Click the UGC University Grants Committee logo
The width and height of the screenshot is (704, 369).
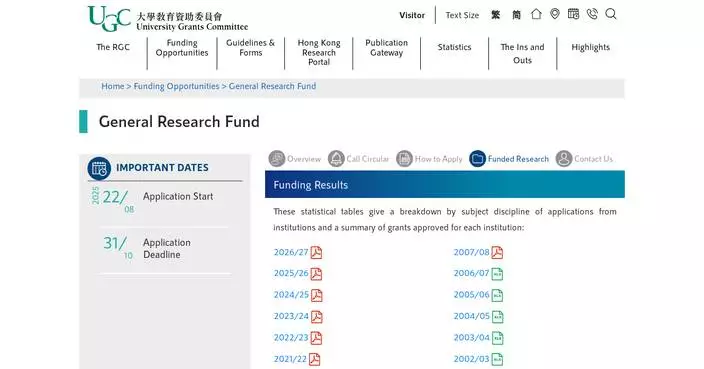168,19
